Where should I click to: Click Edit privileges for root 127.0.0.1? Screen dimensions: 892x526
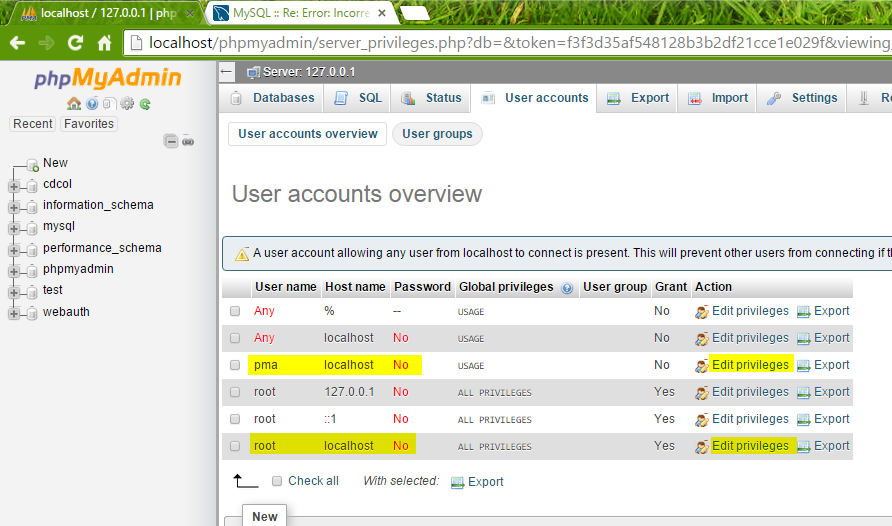(750, 392)
